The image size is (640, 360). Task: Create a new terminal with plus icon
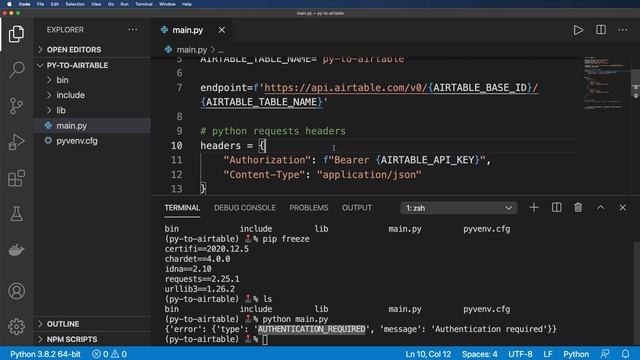coord(533,208)
